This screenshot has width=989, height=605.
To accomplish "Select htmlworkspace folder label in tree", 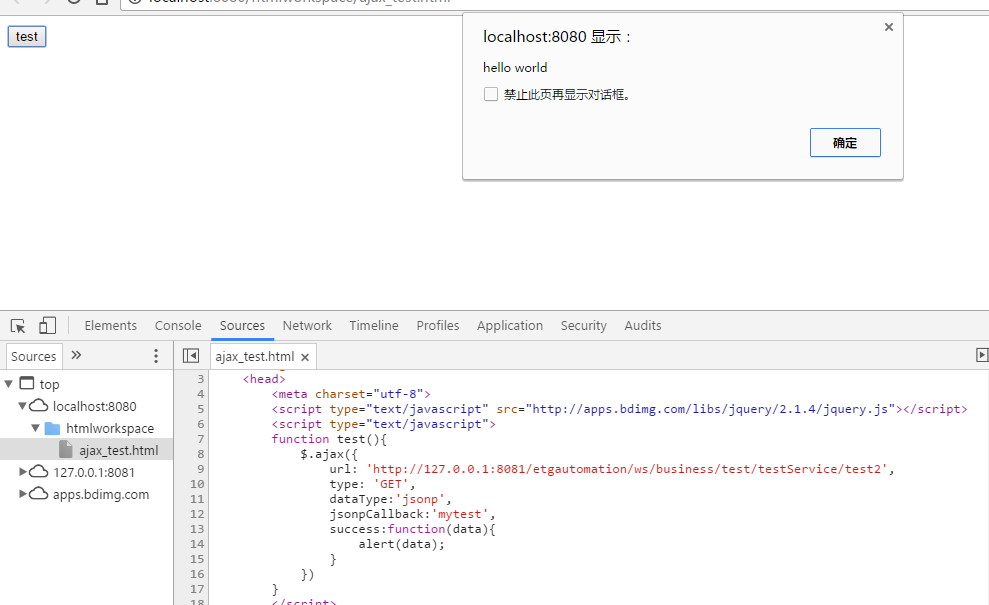I will (110, 428).
